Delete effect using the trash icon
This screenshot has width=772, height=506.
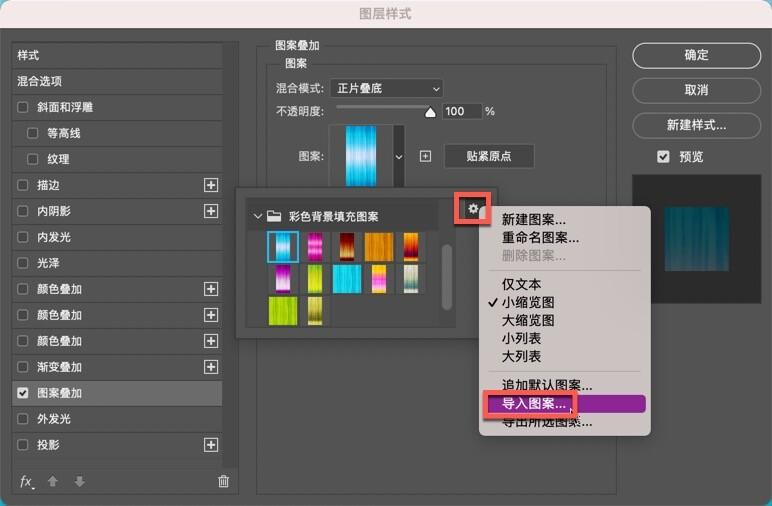[224, 481]
